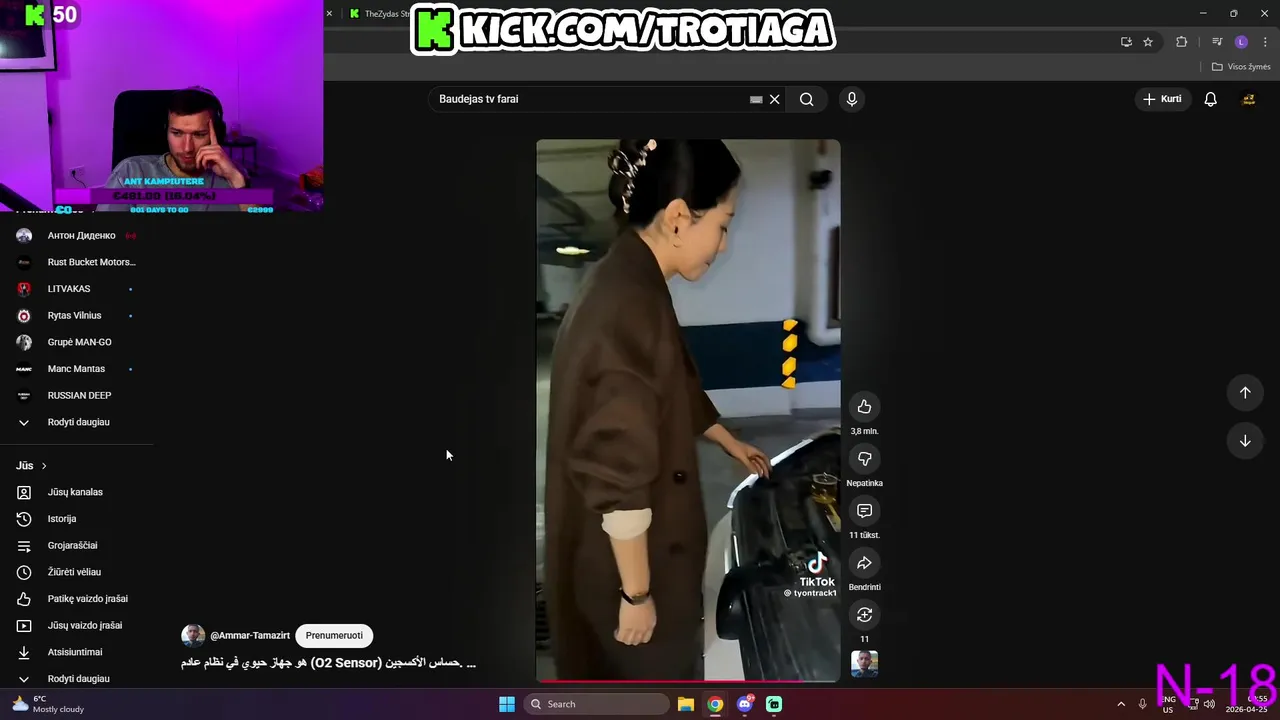Click the Kurti create button

[1164, 99]
